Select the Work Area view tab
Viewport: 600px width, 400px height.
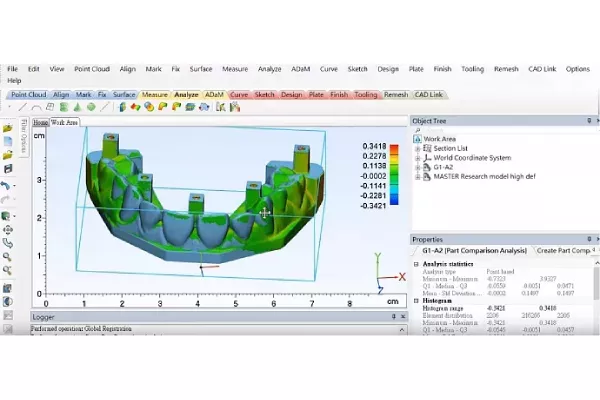click(65, 122)
